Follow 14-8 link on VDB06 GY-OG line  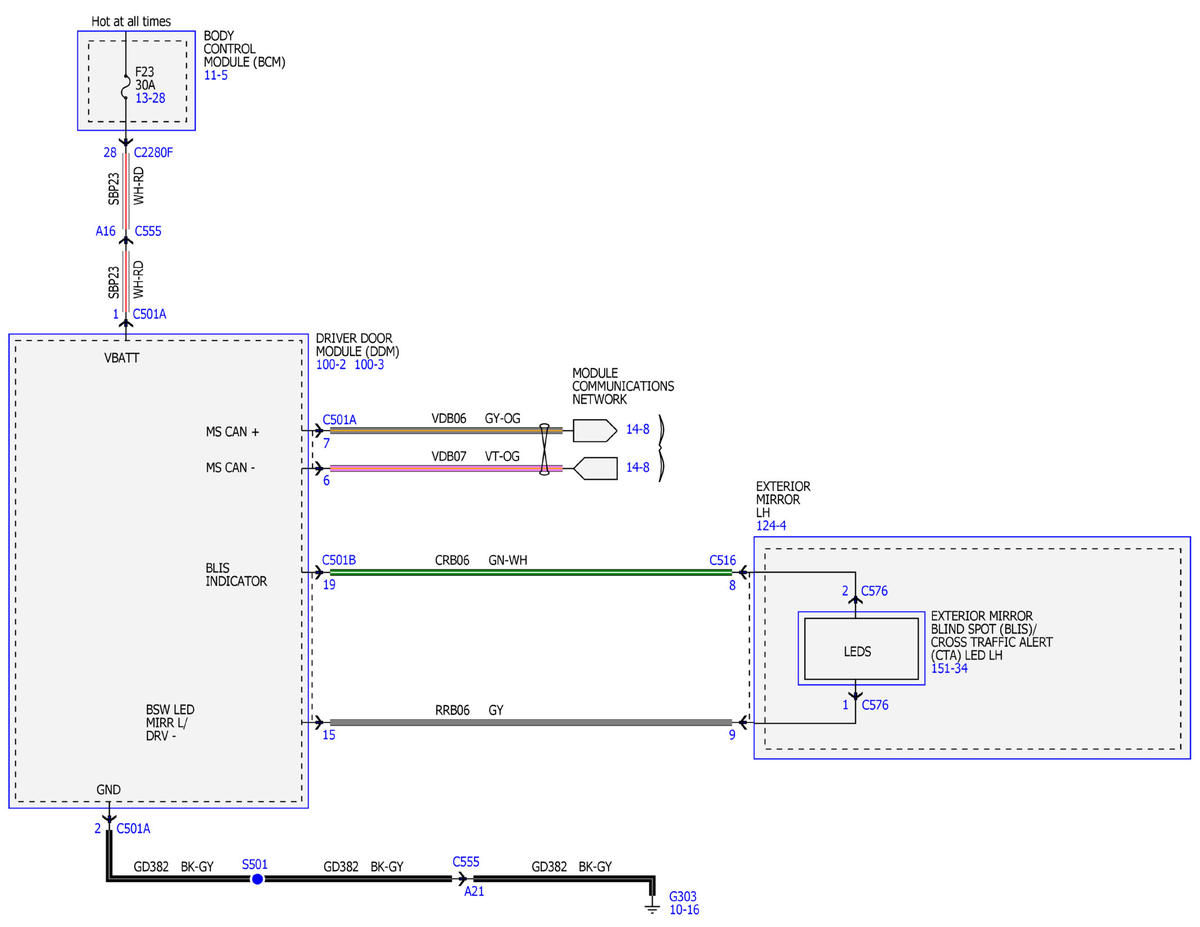[x=637, y=429]
